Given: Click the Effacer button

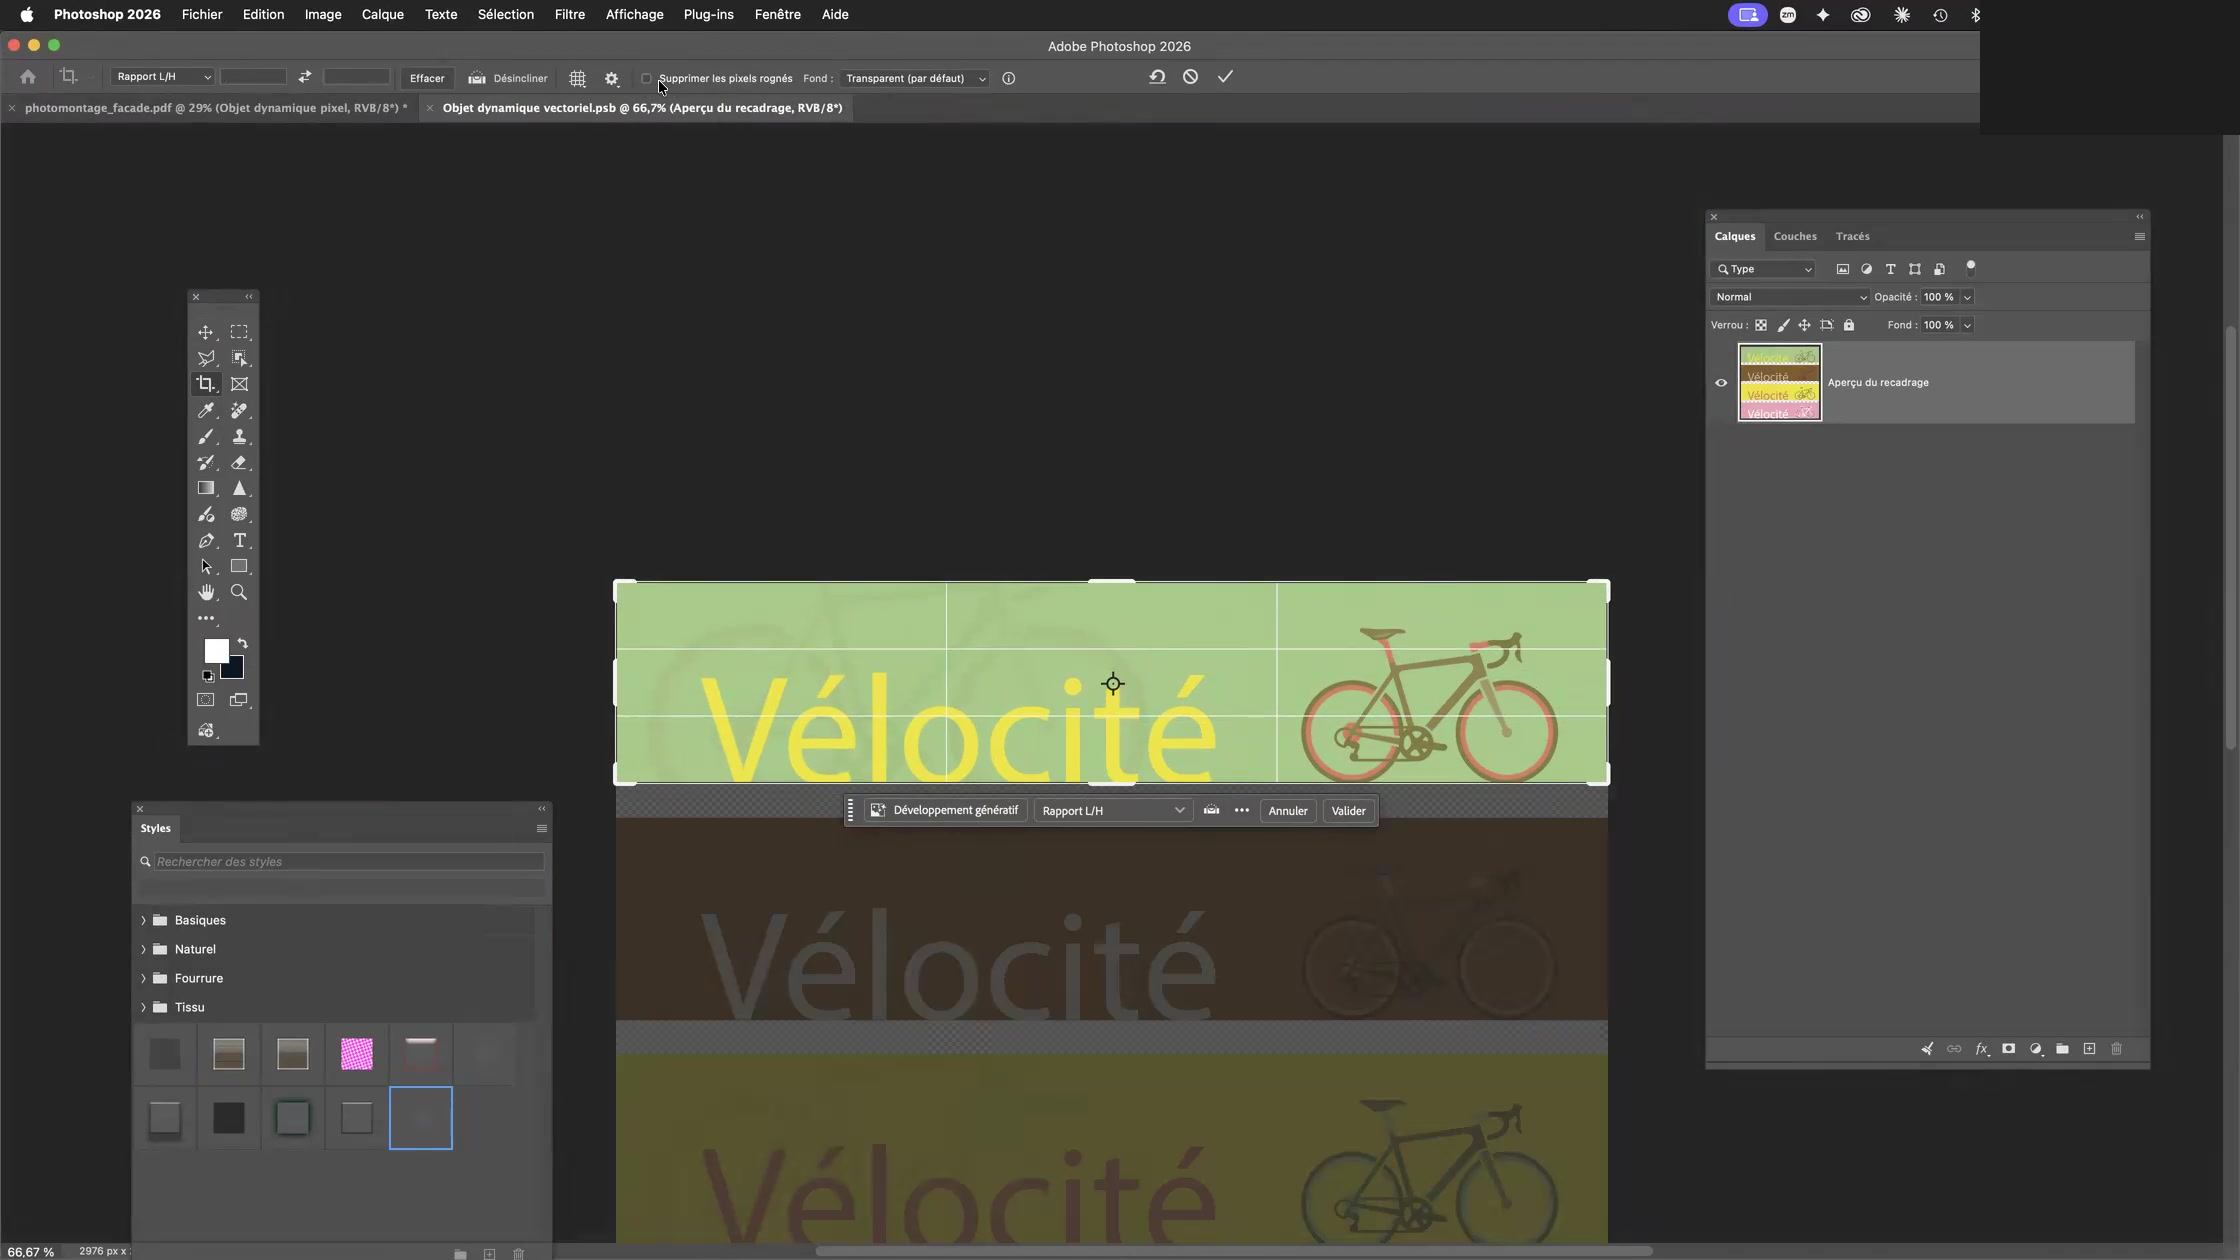Looking at the screenshot, I should (427, 78).
